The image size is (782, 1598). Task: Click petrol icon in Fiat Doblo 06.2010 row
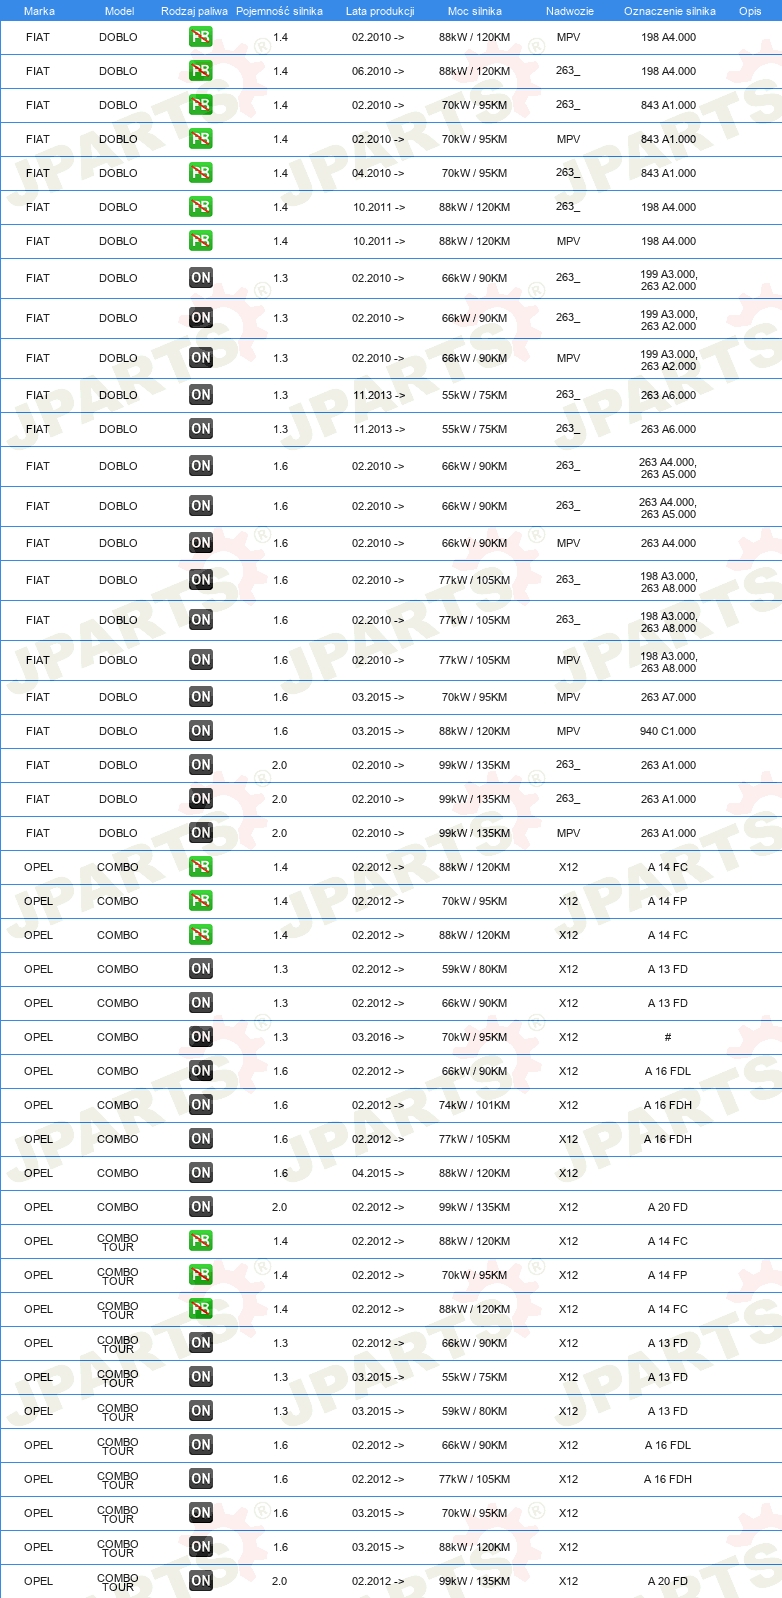pyautogui.click(x=201, y=71)
